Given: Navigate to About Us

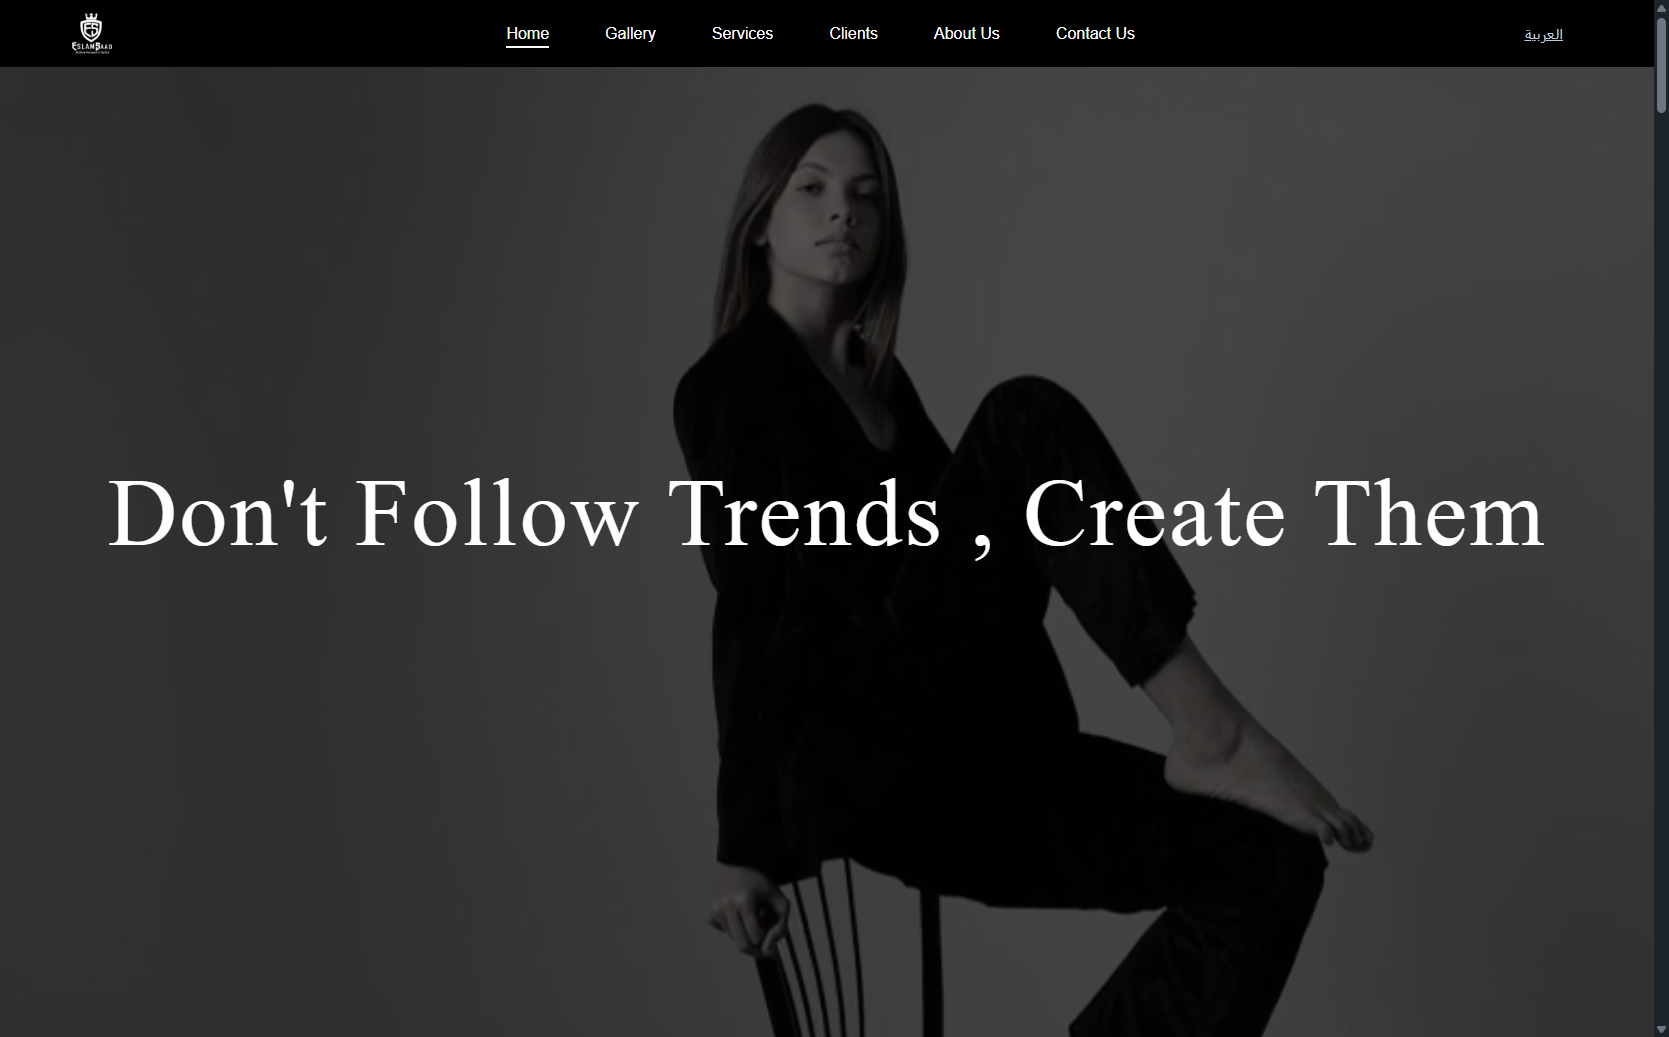Looking at the screenshot, I should pyautogui.click(x=966, y=33).
